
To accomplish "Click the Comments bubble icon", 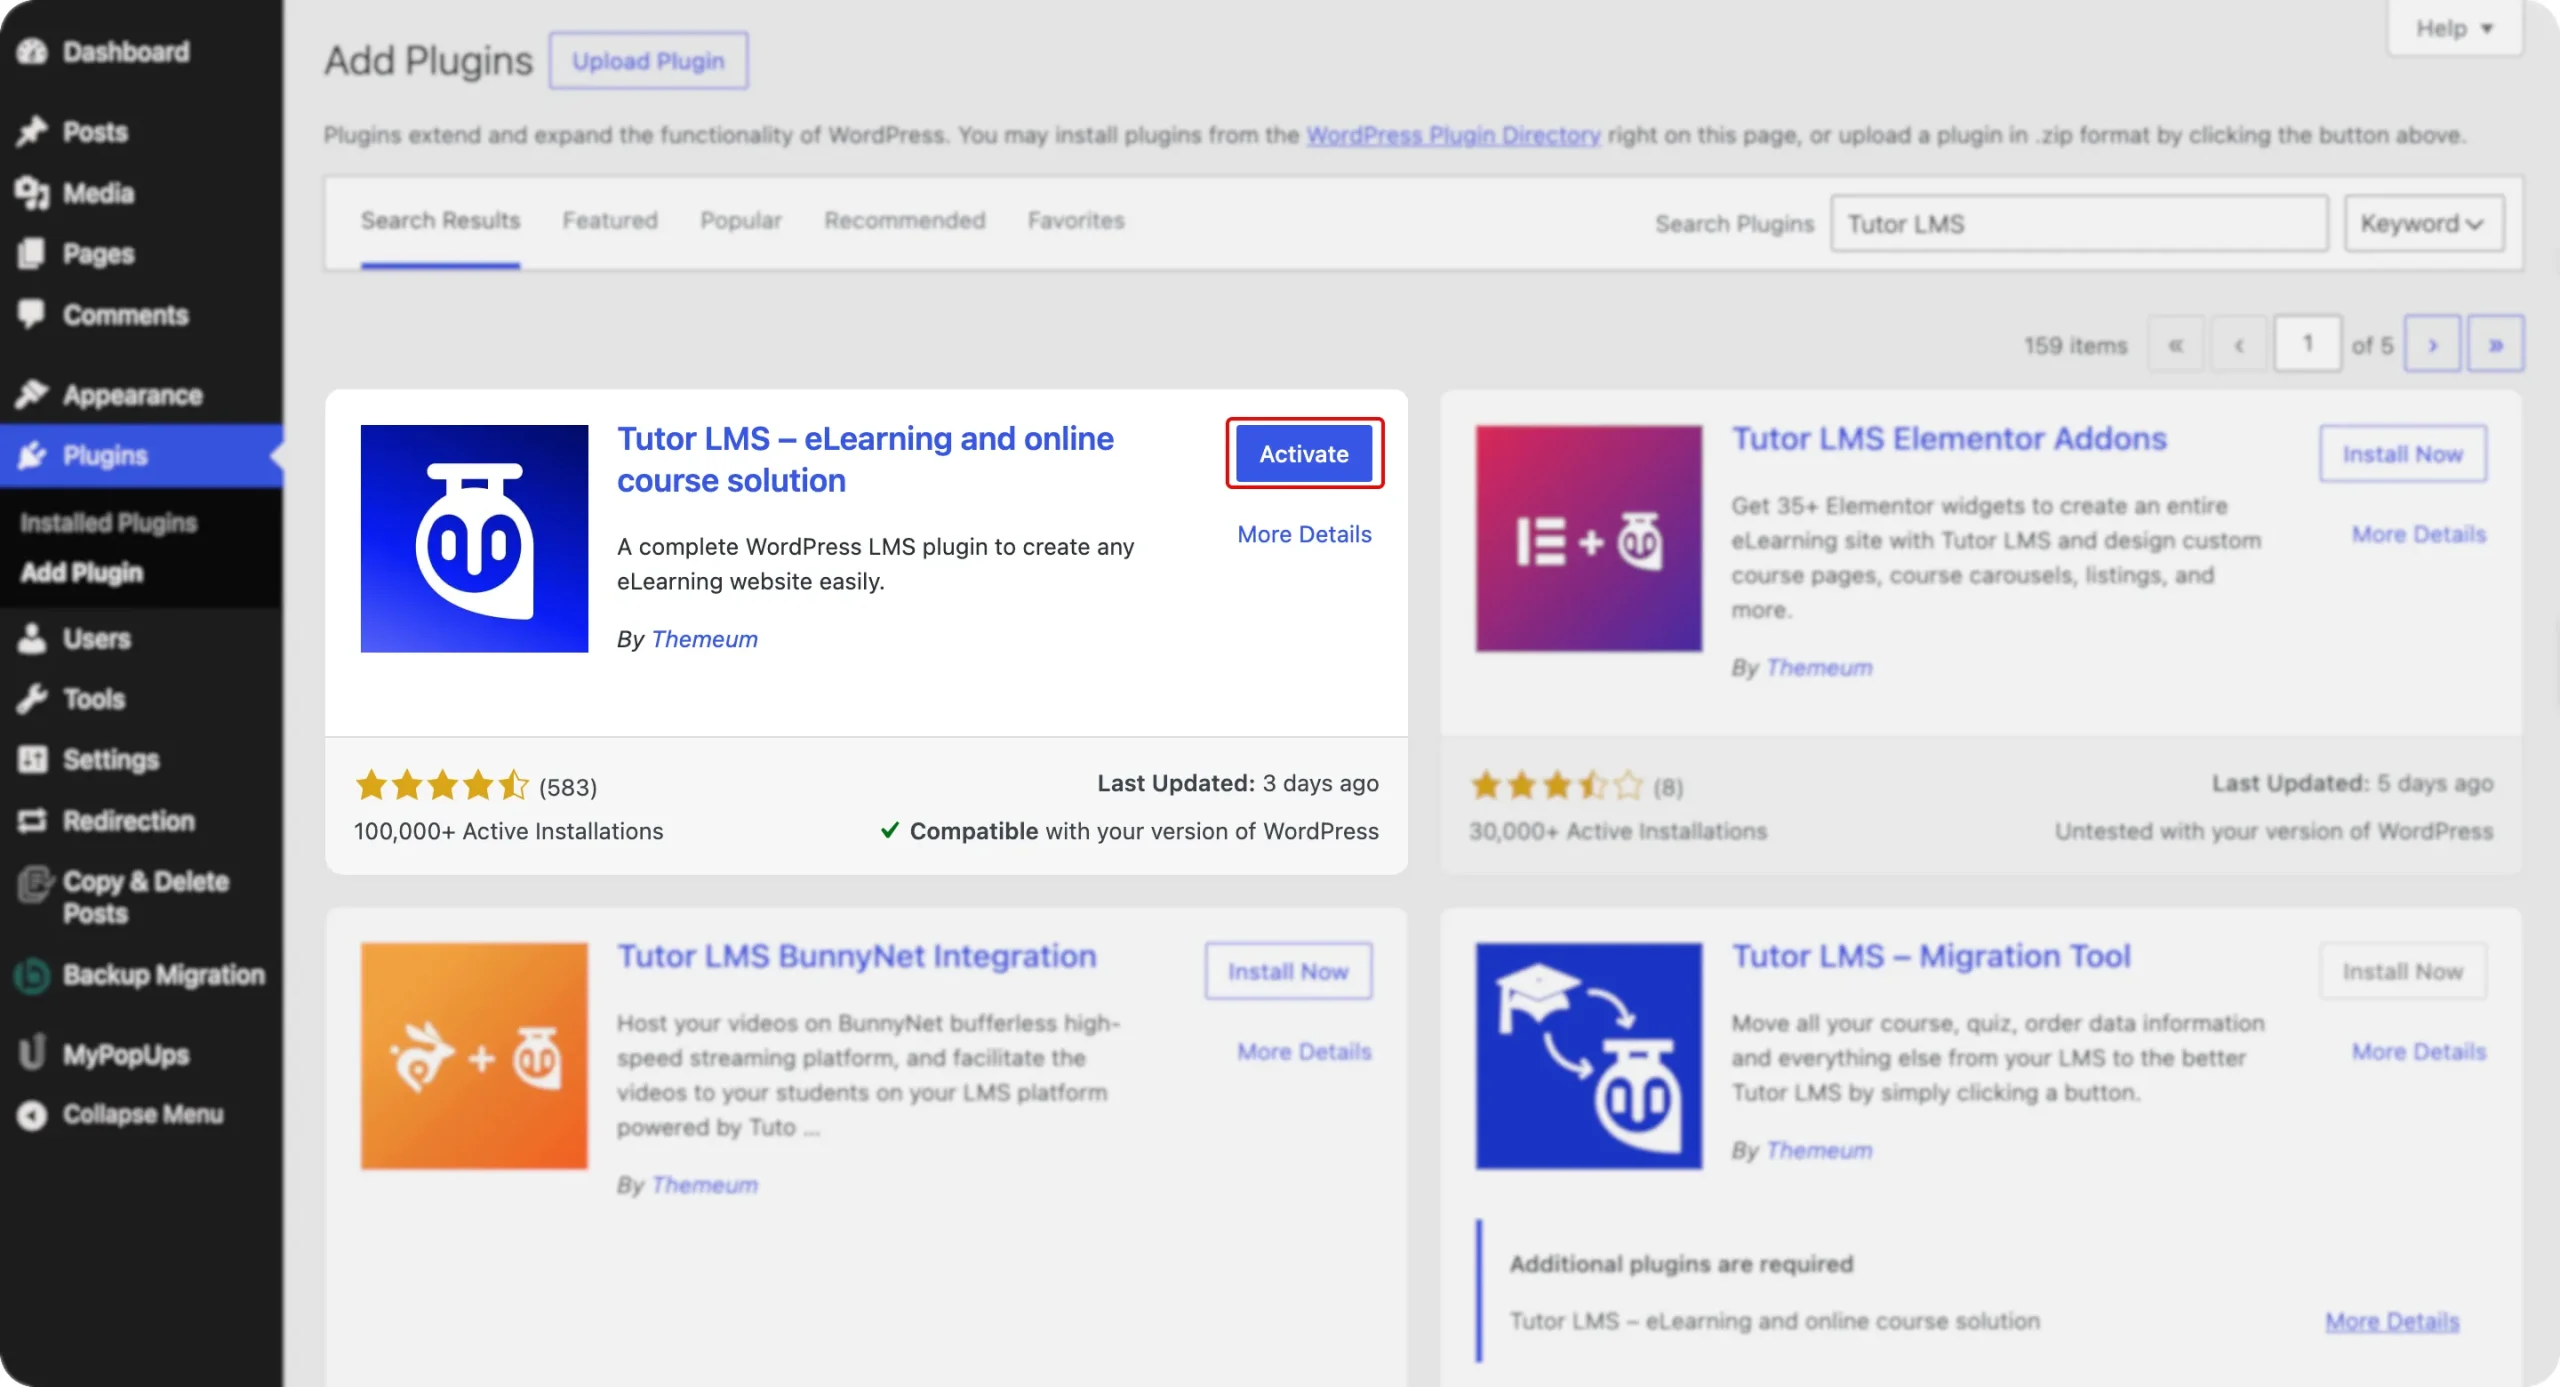I will [32, 315].
